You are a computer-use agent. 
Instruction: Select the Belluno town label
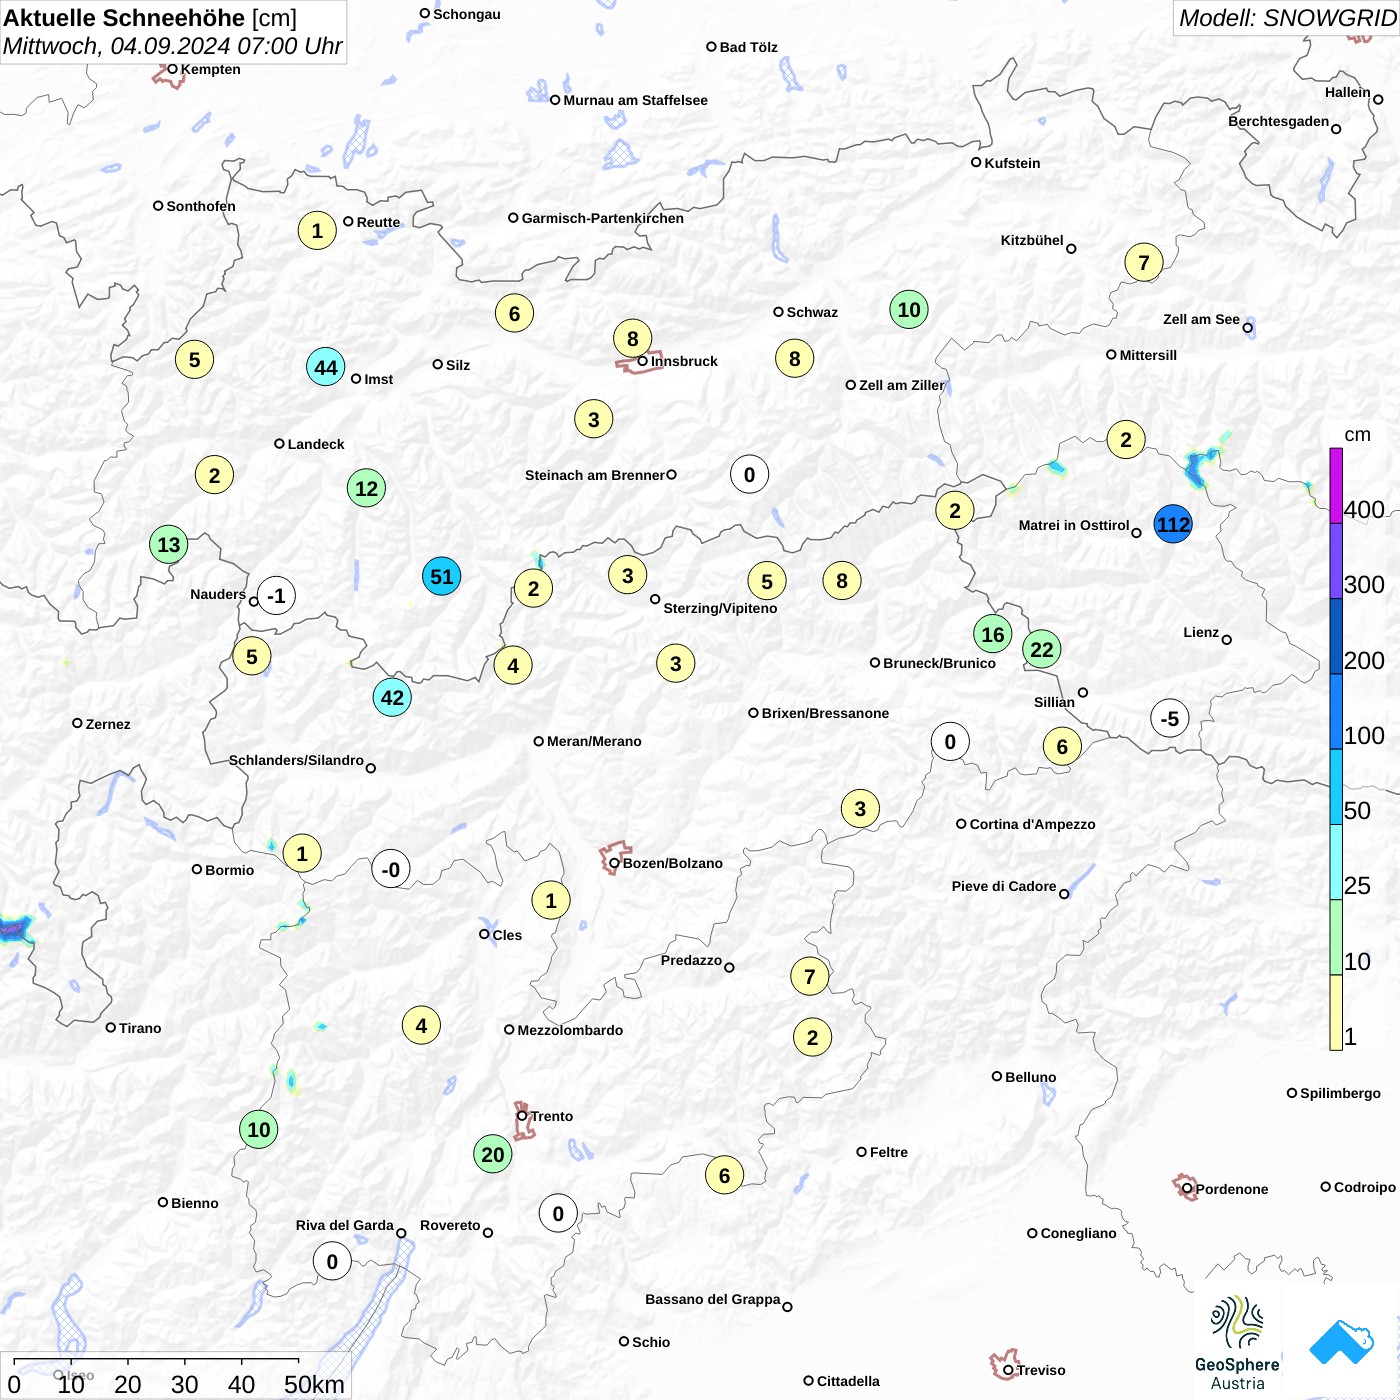[x=1030, y=1077]
